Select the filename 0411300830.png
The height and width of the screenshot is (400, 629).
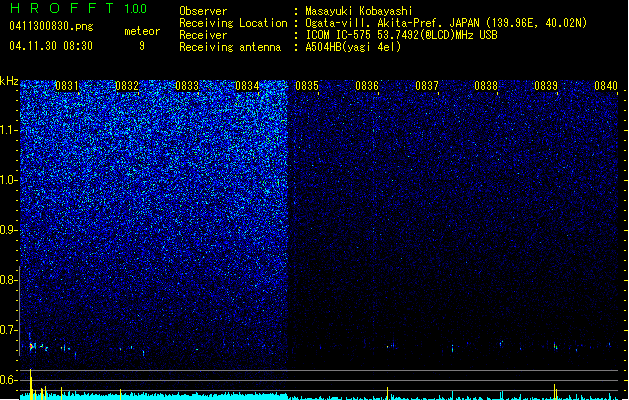point(51,26)
